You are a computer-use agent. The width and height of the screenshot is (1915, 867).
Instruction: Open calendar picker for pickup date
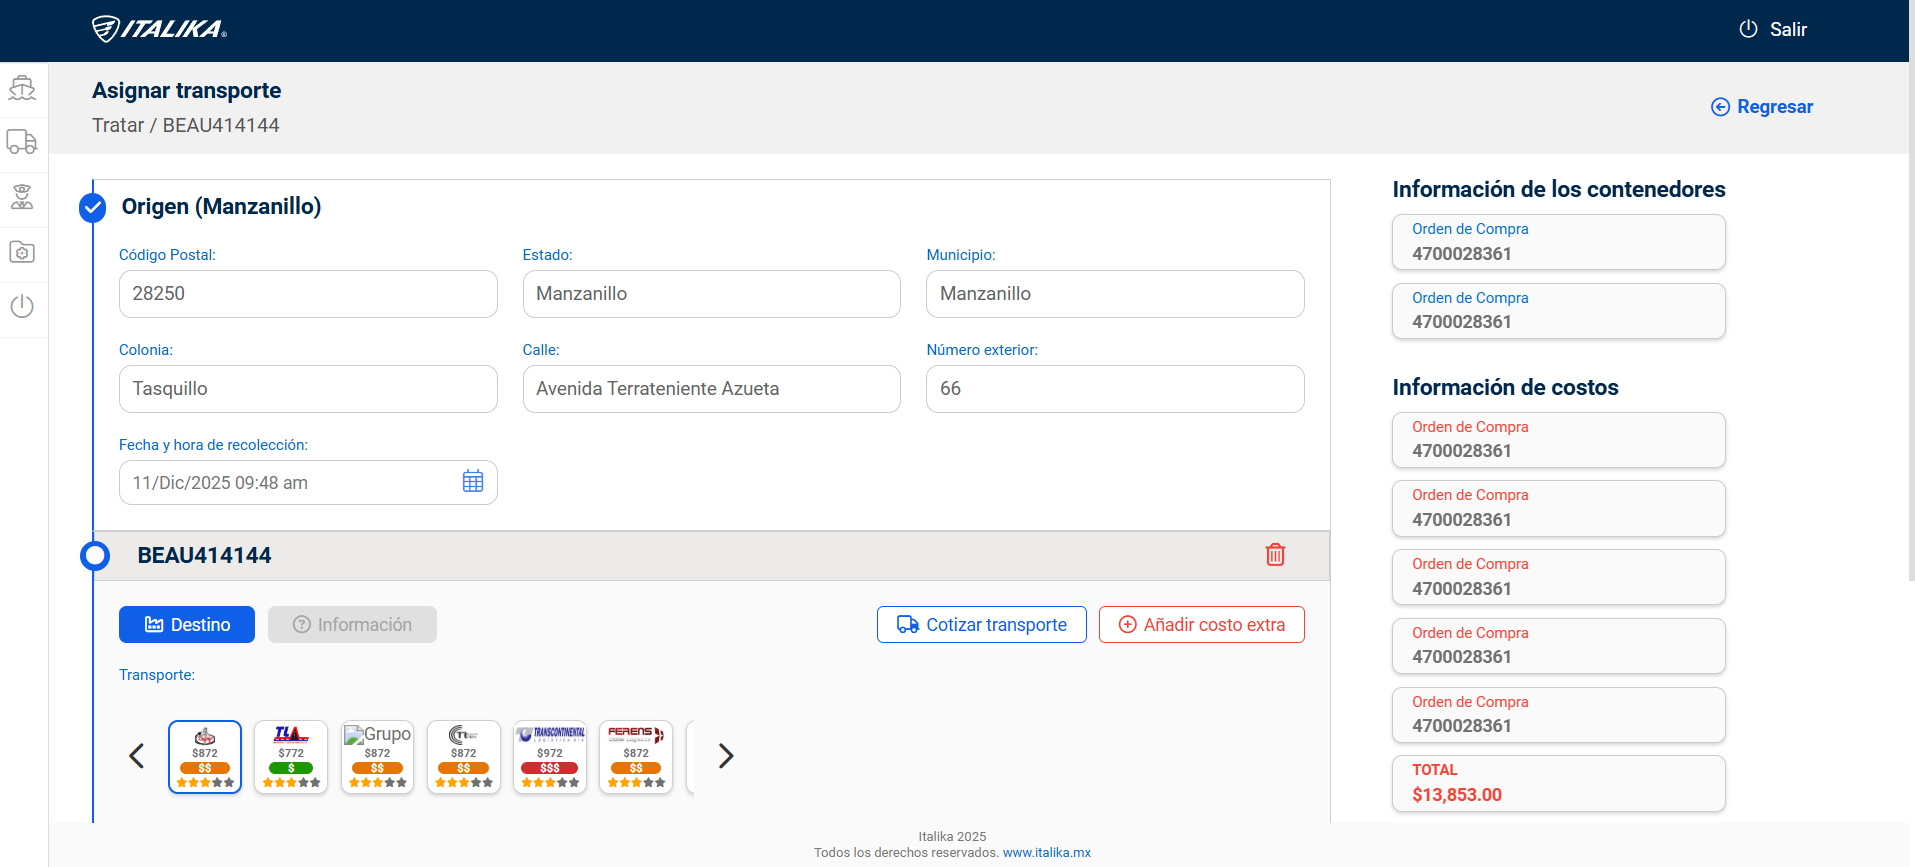(x=473, y=482)
